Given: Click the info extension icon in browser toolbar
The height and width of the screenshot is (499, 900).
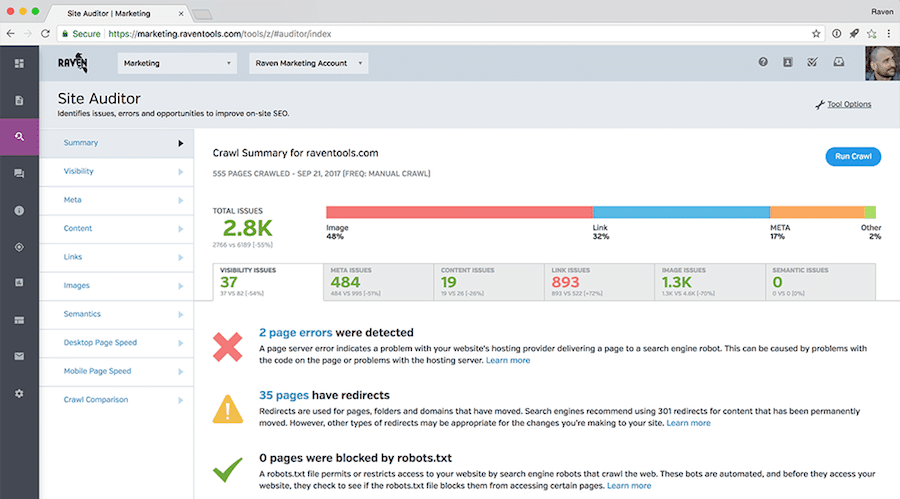Looking at the screenshot, I should [836, 34].
